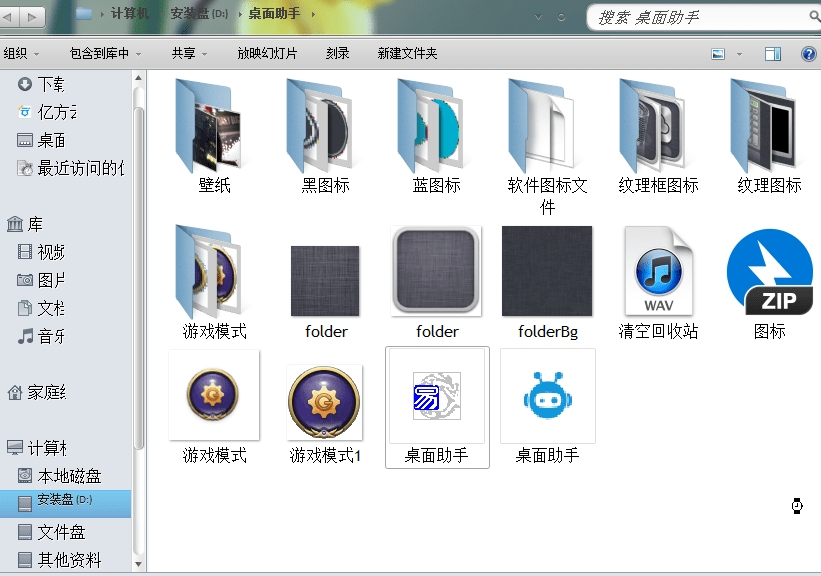Screen dimensions: 821x576
Task: Select the folderBg image file
Action: pos(547,271)
